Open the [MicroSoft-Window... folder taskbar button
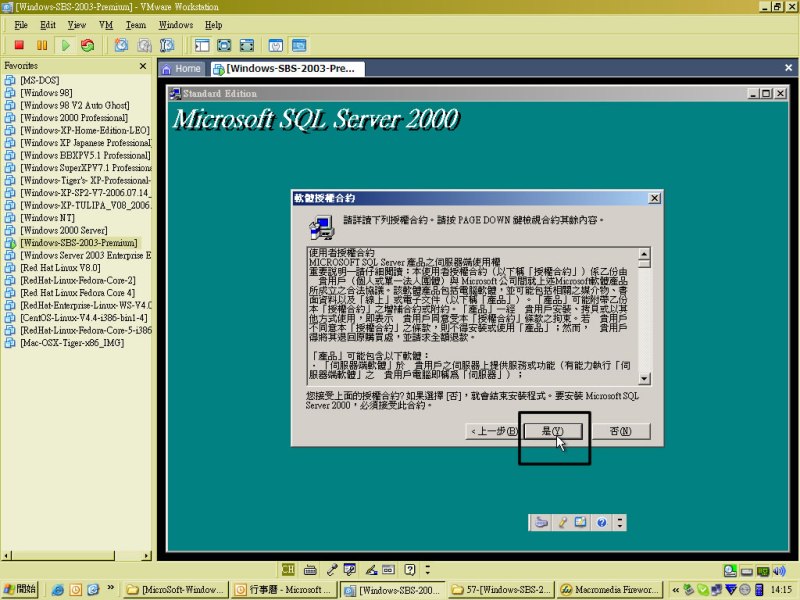This screenshot has width=800, height=600. pyautogui.click(x=176, y=590)
